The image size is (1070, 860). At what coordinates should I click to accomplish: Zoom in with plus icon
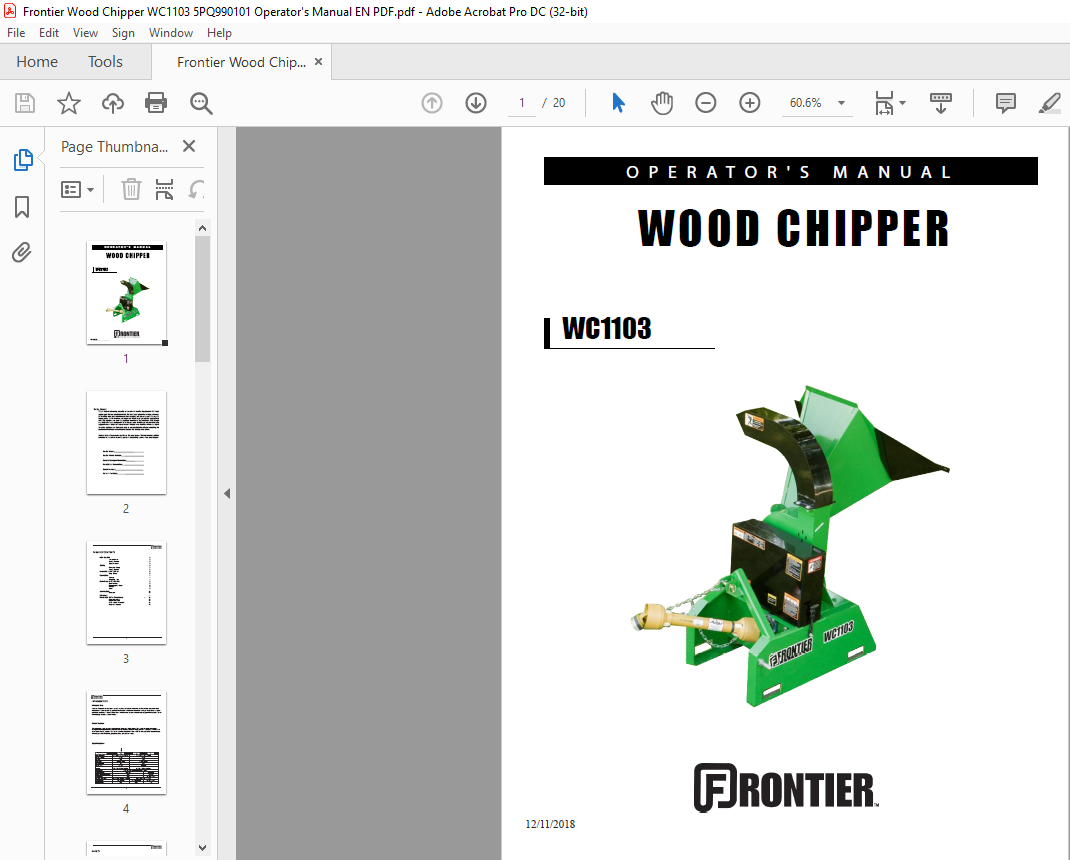point(749,103)
